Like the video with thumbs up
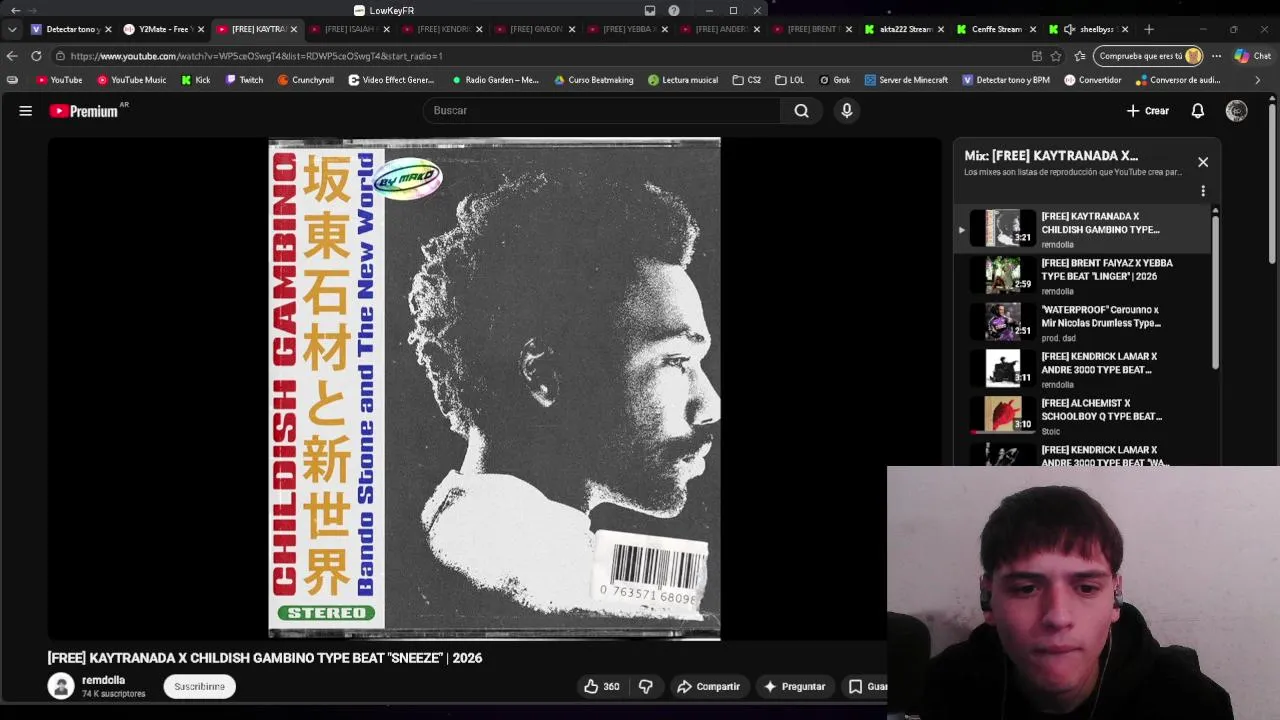This screenshot has height=720, width=1280. click(601, 687)
